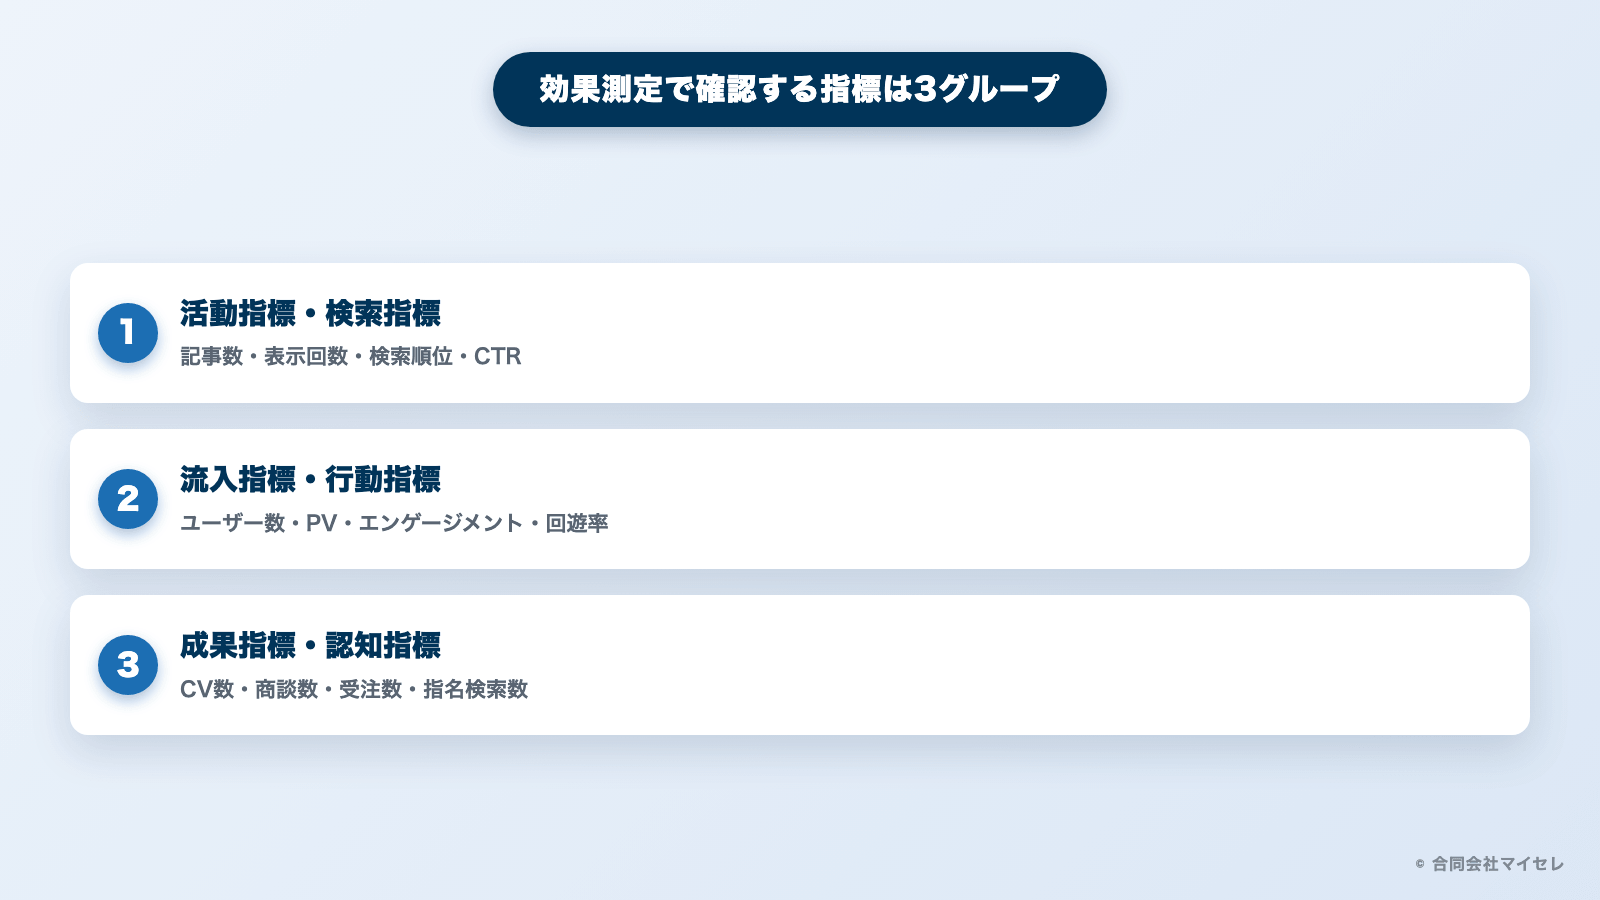Select the title pill 効果測定で確認する指標は3グループ
This screenshot has width=1600, height=900.
800,89
